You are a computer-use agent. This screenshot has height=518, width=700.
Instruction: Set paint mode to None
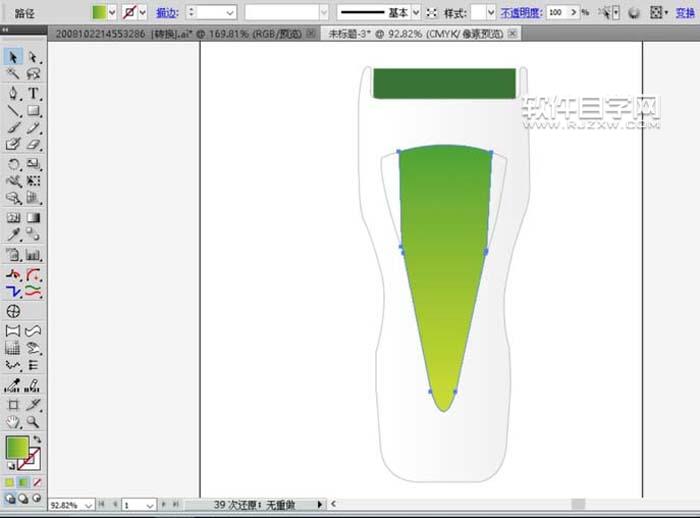click(38, 483)
